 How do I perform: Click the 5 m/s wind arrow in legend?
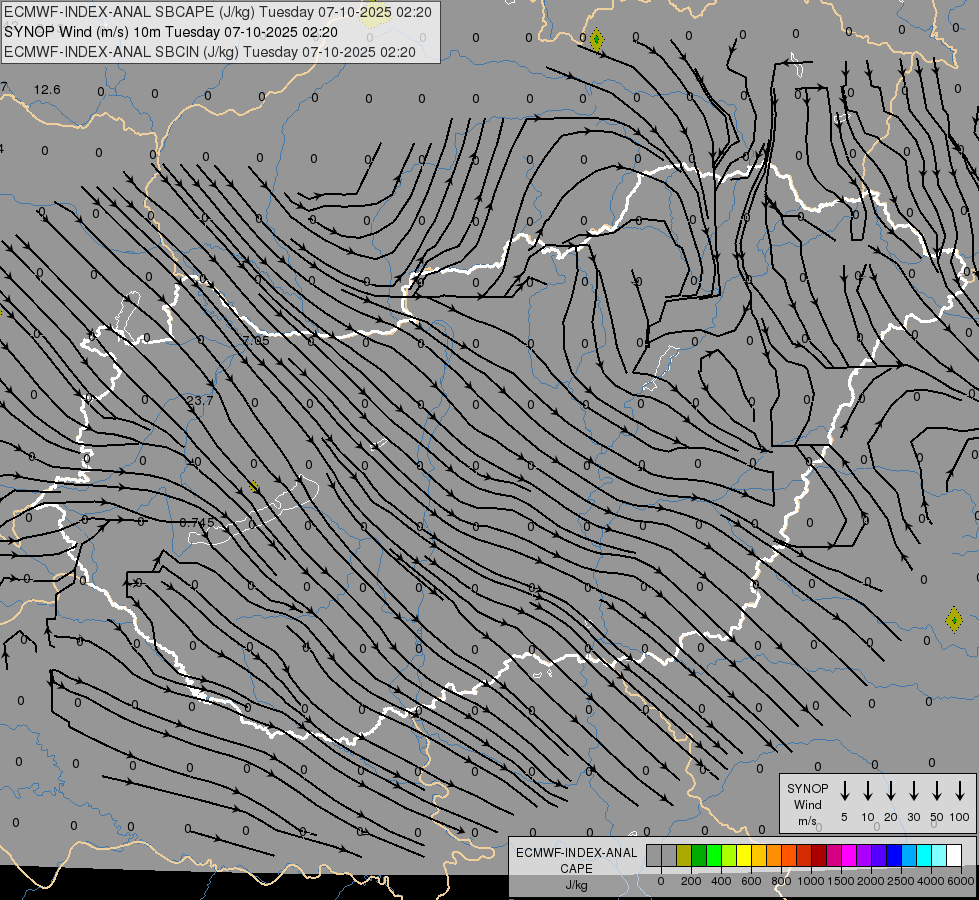(x=845, y=791)
